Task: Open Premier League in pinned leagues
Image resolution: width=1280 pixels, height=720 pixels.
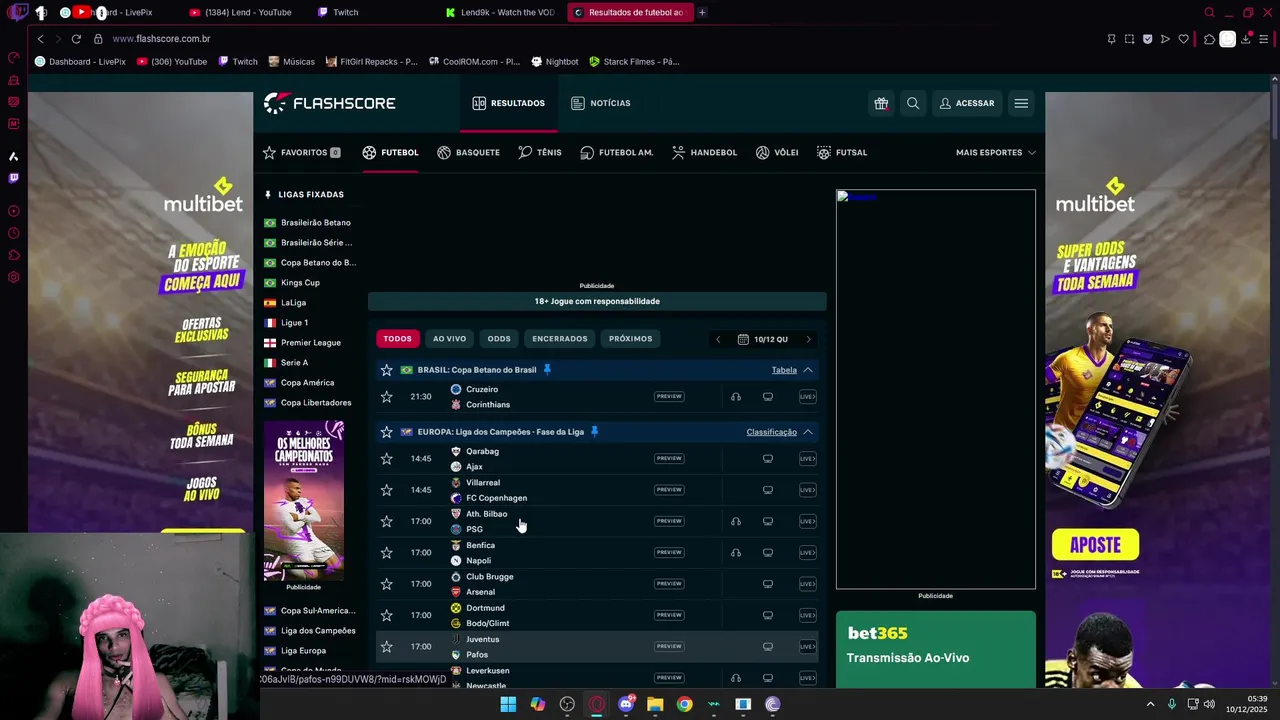Action: (310, 342)
